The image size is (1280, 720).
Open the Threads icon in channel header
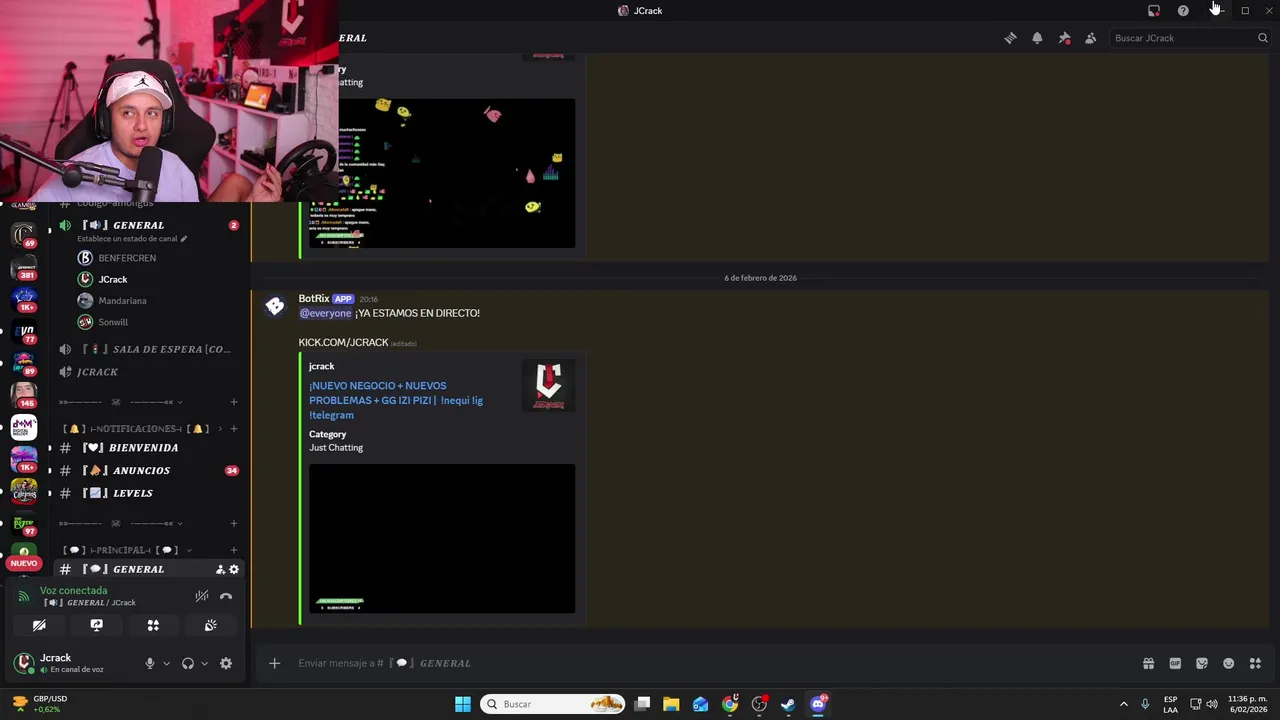click(1010, 38)
